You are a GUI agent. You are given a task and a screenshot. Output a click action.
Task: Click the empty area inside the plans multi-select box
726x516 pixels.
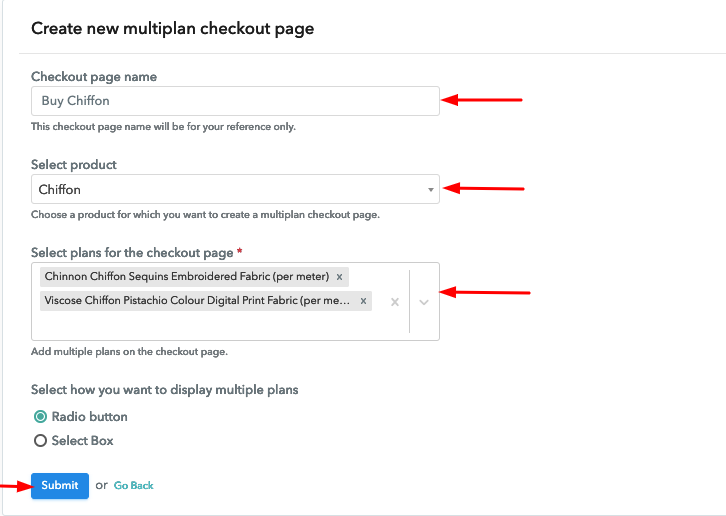tap(208, 326)
